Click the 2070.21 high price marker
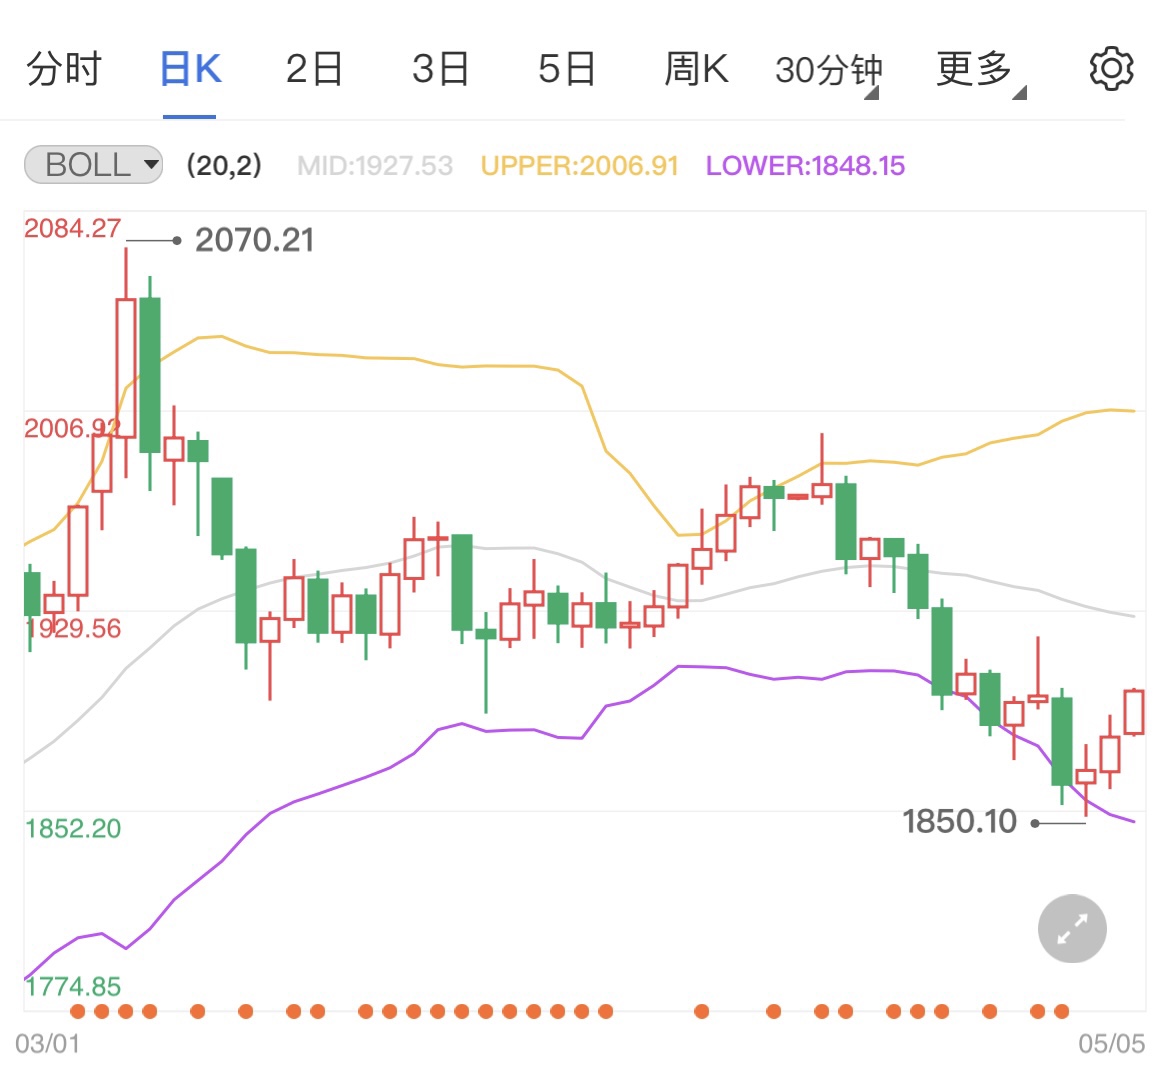 (x=253, y=240)
